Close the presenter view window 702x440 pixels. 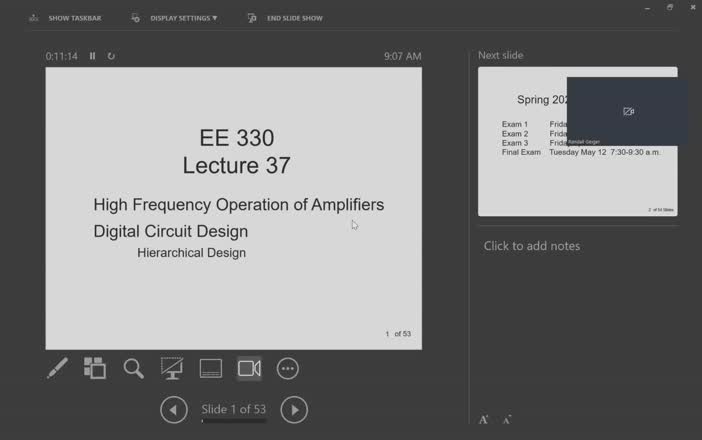click(x=693, y=8)
